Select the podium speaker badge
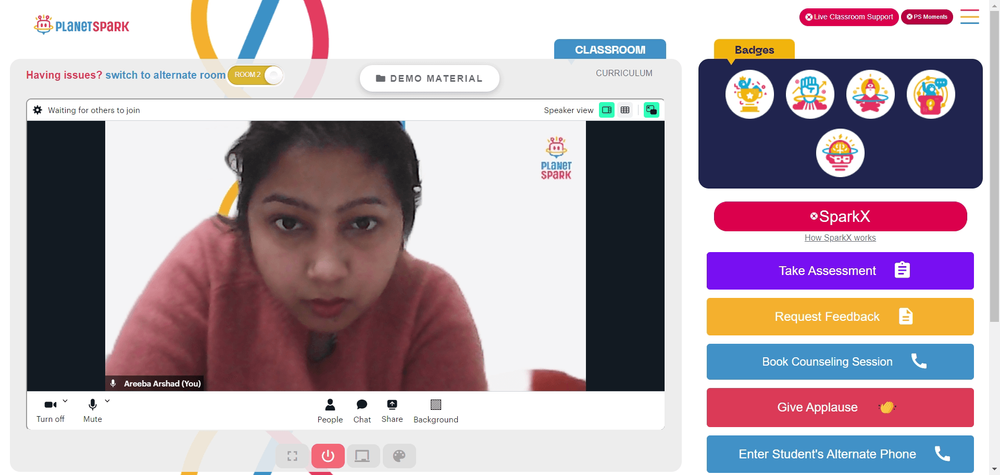The height and width of the screenshot is (475, 1000). click(930, 94)
